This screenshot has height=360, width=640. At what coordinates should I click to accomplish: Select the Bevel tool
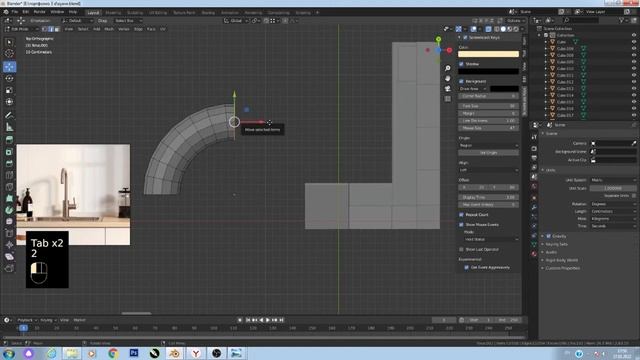[x=9, y=164]
